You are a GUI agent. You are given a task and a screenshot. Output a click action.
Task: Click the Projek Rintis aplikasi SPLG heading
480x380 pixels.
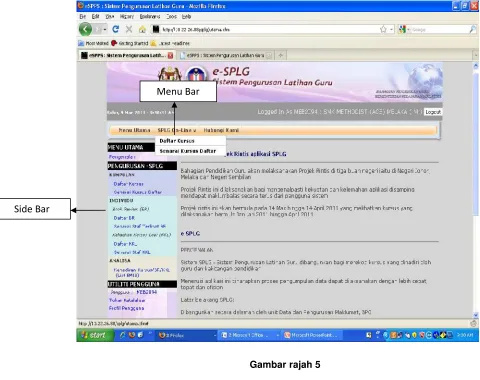[255, 154]
